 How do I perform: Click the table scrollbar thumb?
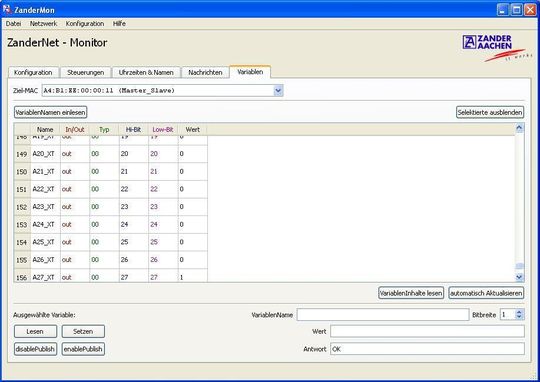pos(519,266)
